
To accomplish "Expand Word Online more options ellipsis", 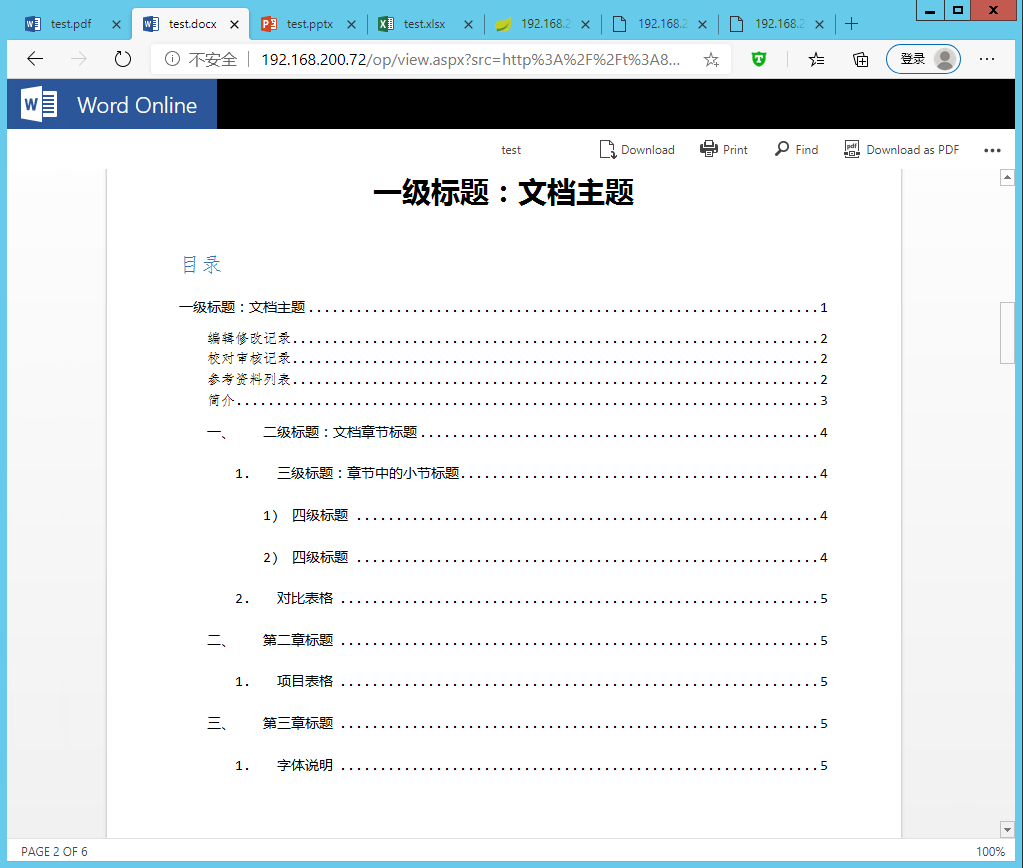I will tap(992, 150).
